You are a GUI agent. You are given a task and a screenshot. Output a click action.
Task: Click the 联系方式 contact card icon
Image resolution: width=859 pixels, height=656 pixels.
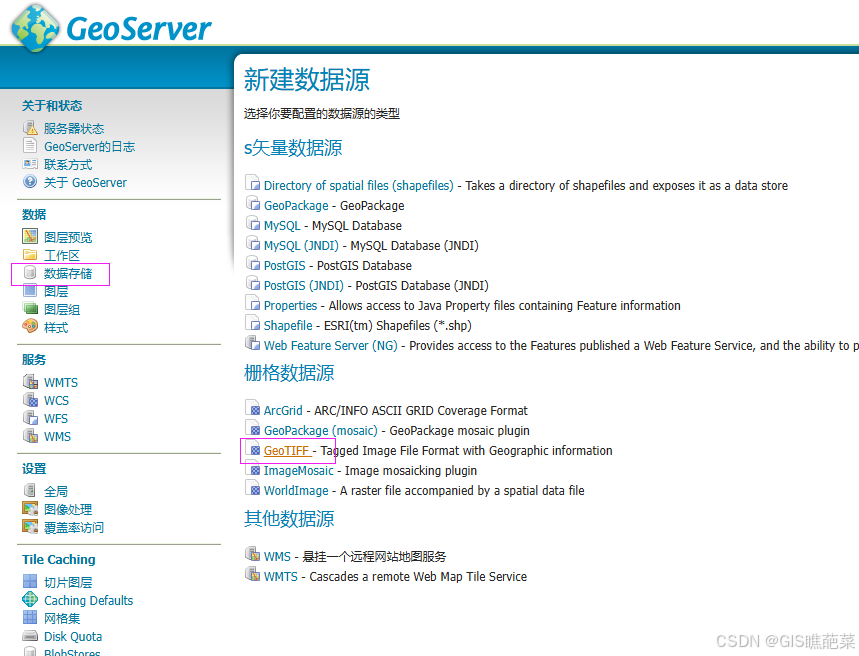tap(30, 164)
